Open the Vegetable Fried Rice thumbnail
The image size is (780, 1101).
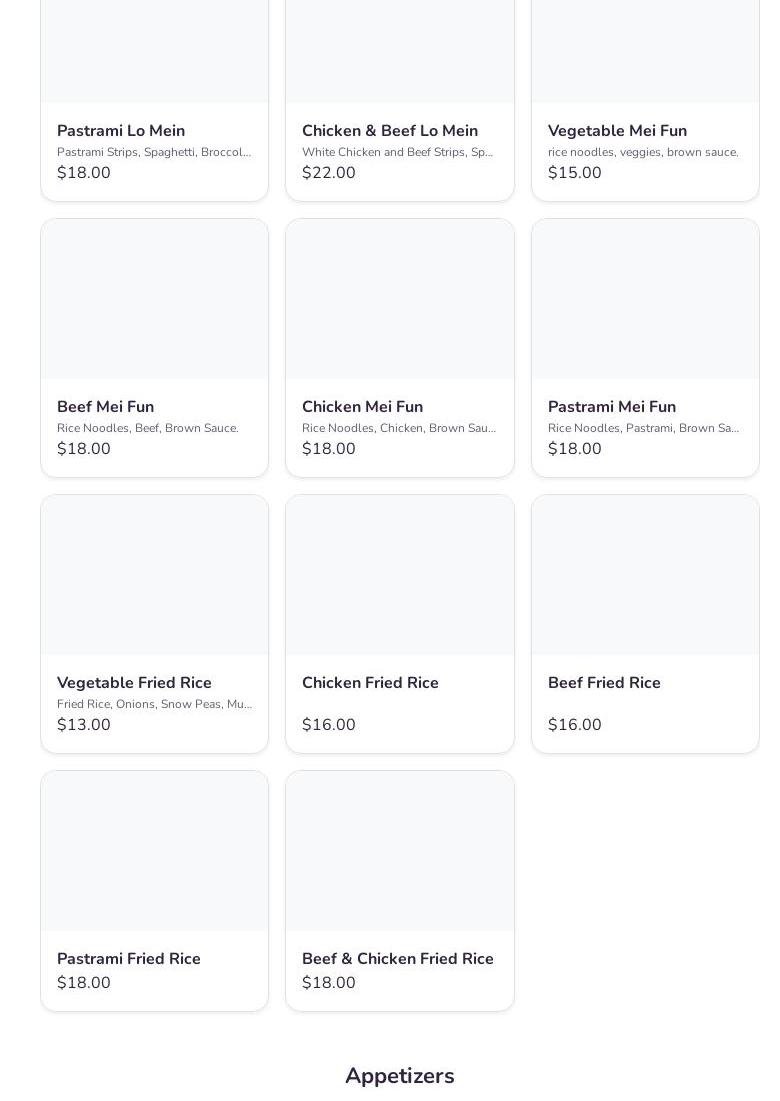click(x=154, y=575)
